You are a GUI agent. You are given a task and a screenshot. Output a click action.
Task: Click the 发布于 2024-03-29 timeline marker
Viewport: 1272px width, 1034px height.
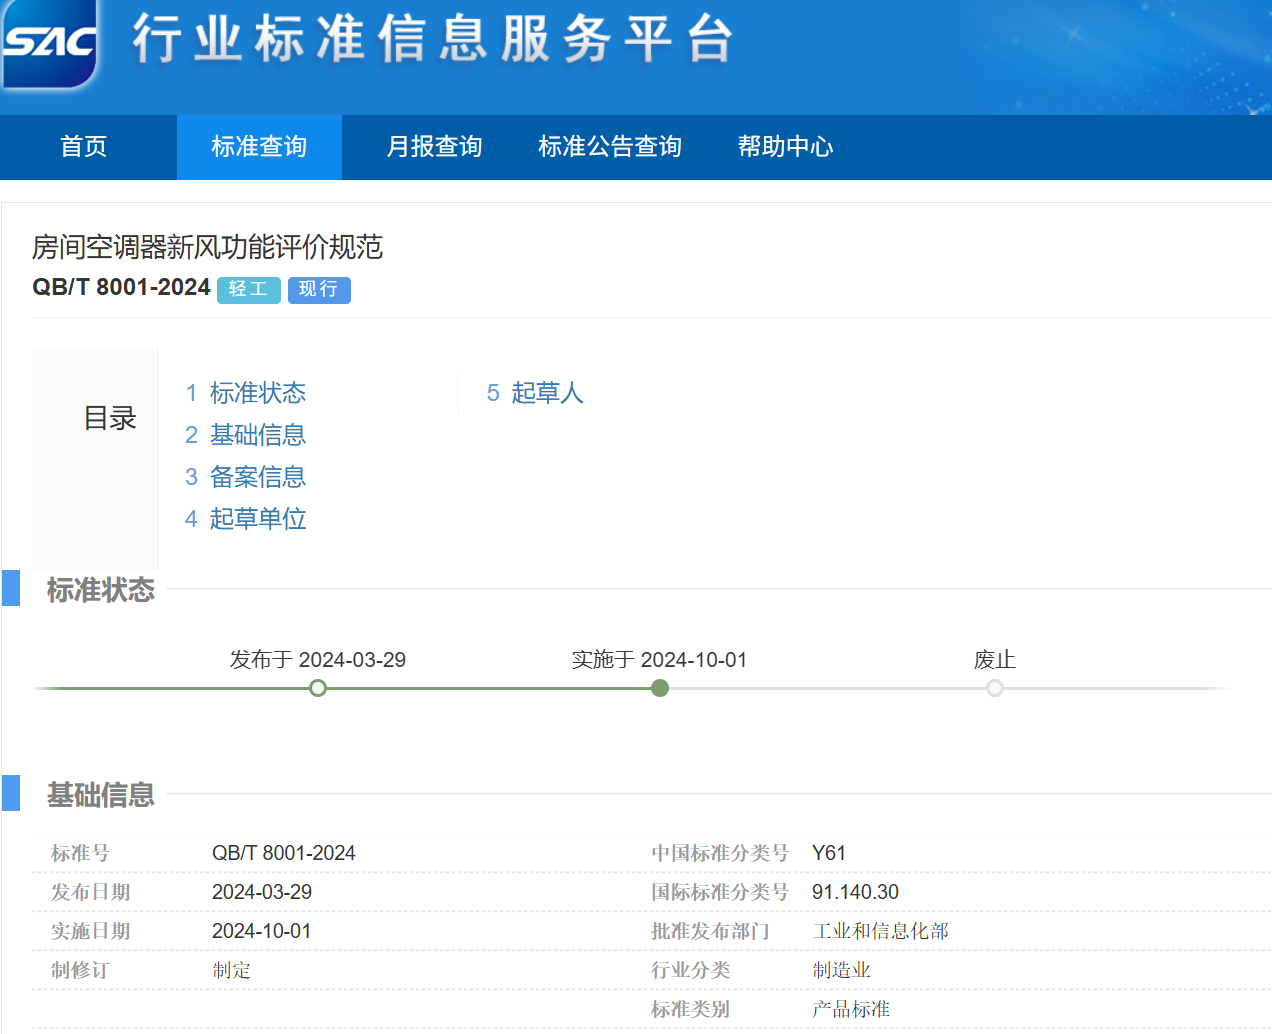coord(318,688)
